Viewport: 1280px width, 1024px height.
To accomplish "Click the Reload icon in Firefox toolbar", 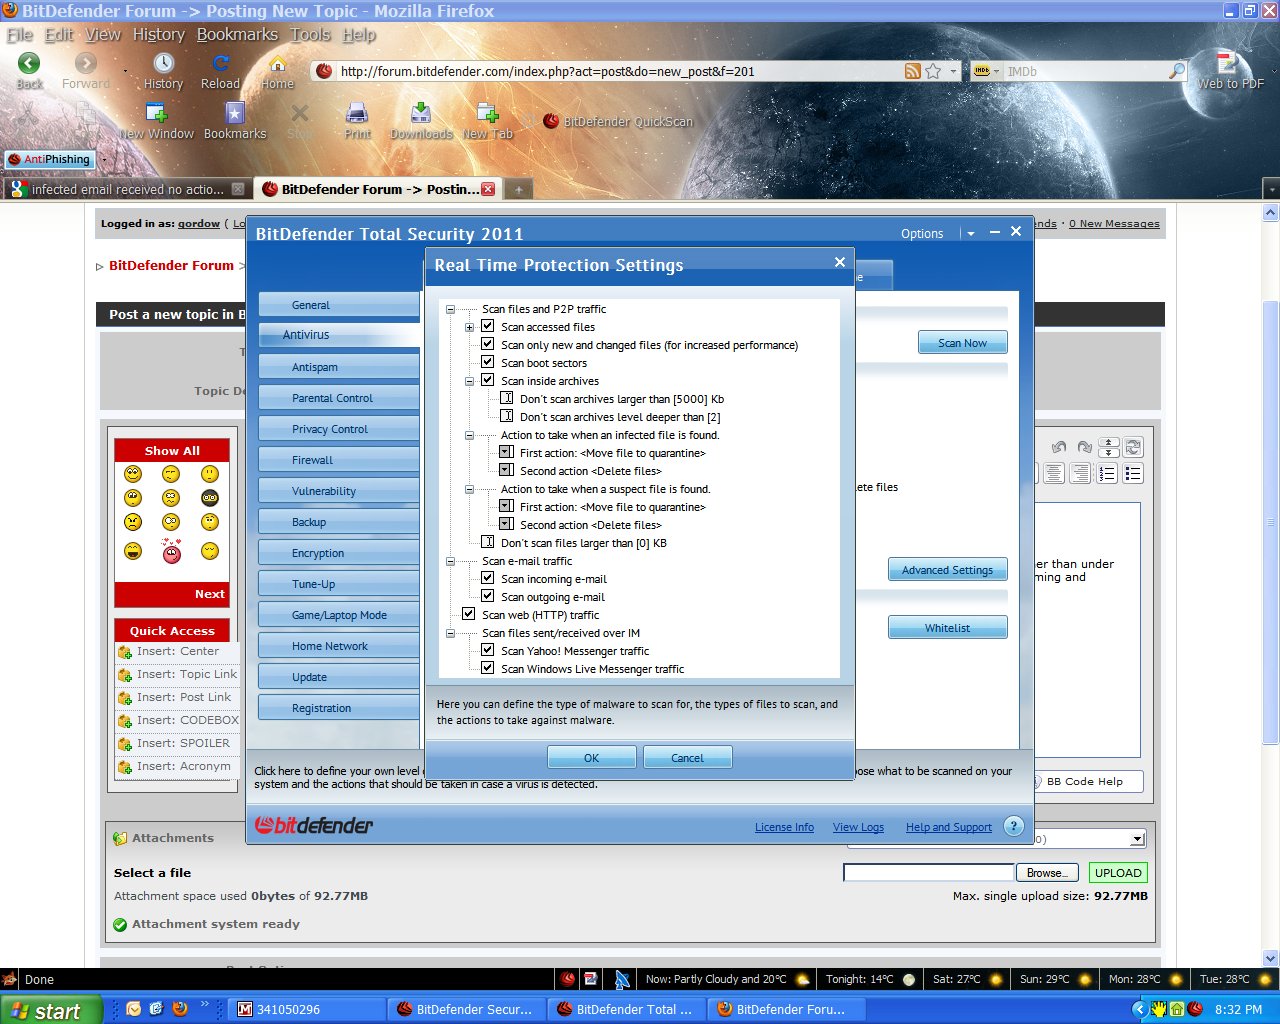I will [x=221, y=63].
